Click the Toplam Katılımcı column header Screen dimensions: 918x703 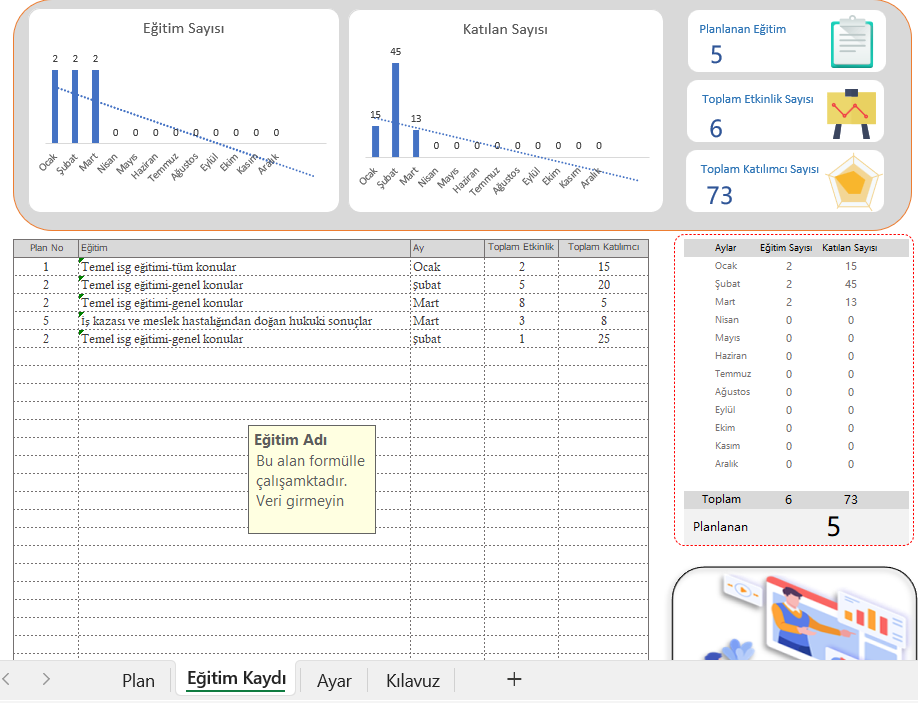coord(603,248)
